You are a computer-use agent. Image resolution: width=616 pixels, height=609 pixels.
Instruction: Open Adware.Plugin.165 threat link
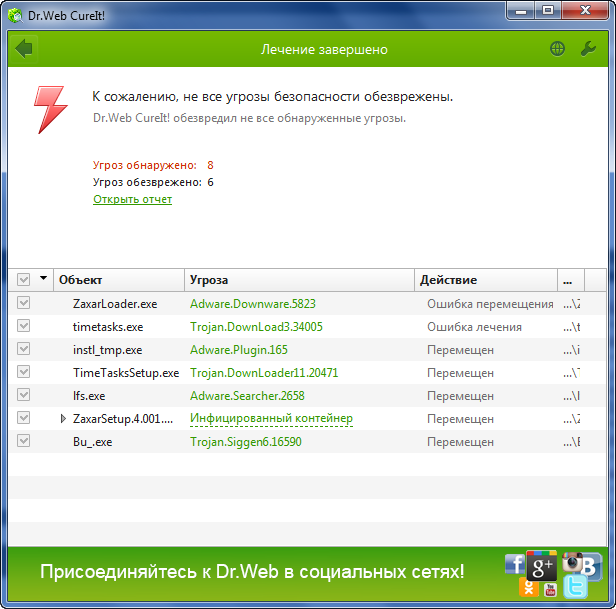point(239,350)
